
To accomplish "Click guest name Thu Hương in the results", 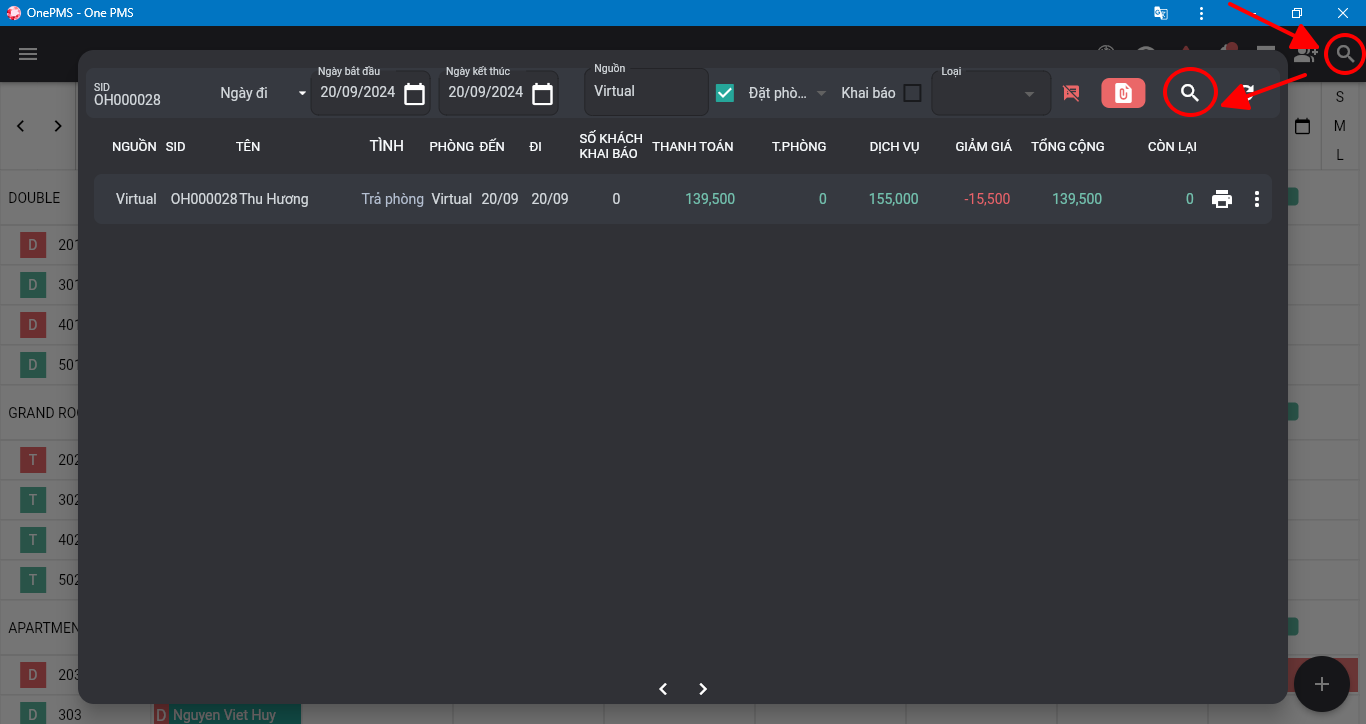I will pos(274,199).
